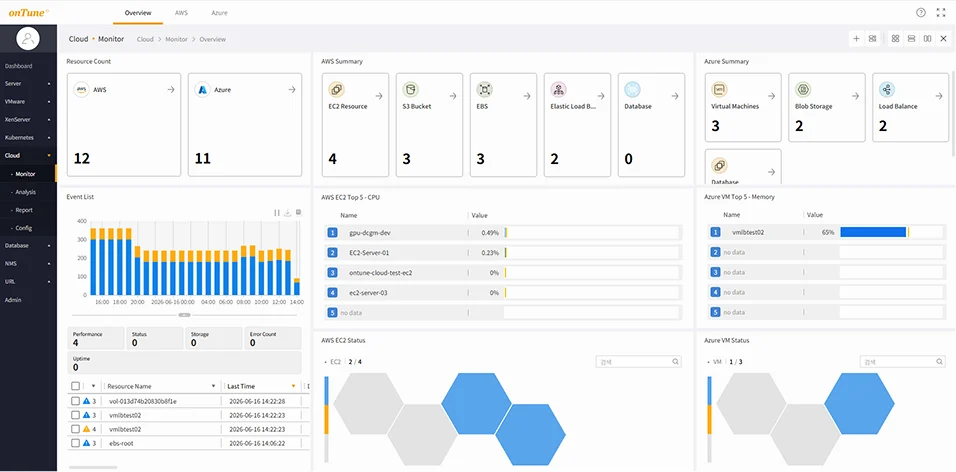Click the Azure Load Balance icon
956x472 pixels.
pyautogui.click(x=887, y=90)
